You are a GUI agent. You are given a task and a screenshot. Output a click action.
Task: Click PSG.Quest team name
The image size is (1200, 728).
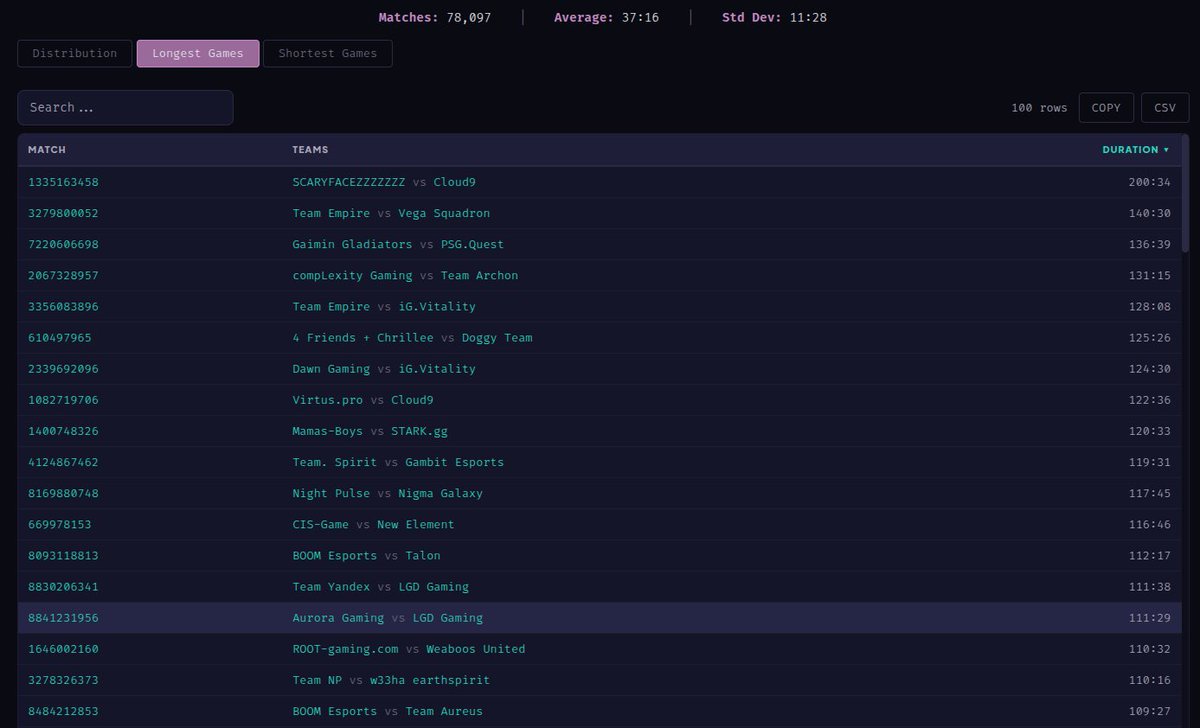[x=472, y=244]
